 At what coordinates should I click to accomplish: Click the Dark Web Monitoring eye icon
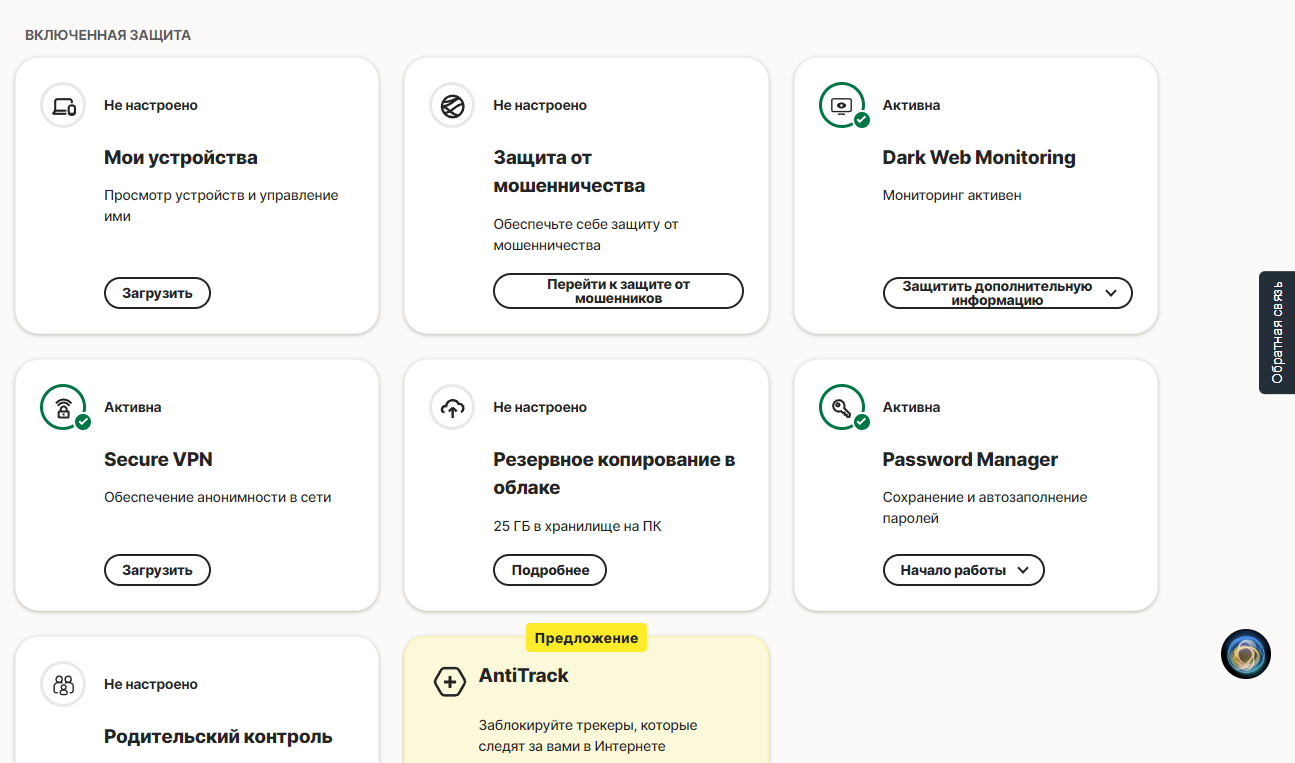(x=842, y=106)
